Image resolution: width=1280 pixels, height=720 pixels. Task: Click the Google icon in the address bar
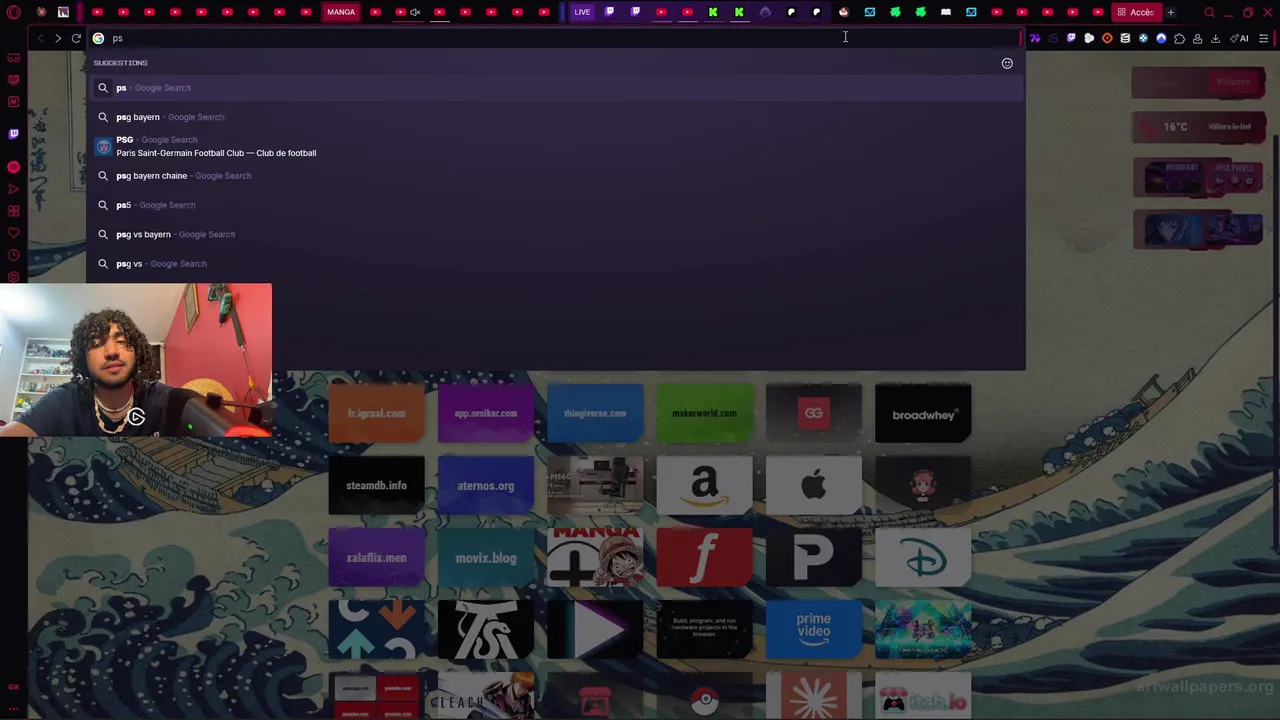coord(98,38)
